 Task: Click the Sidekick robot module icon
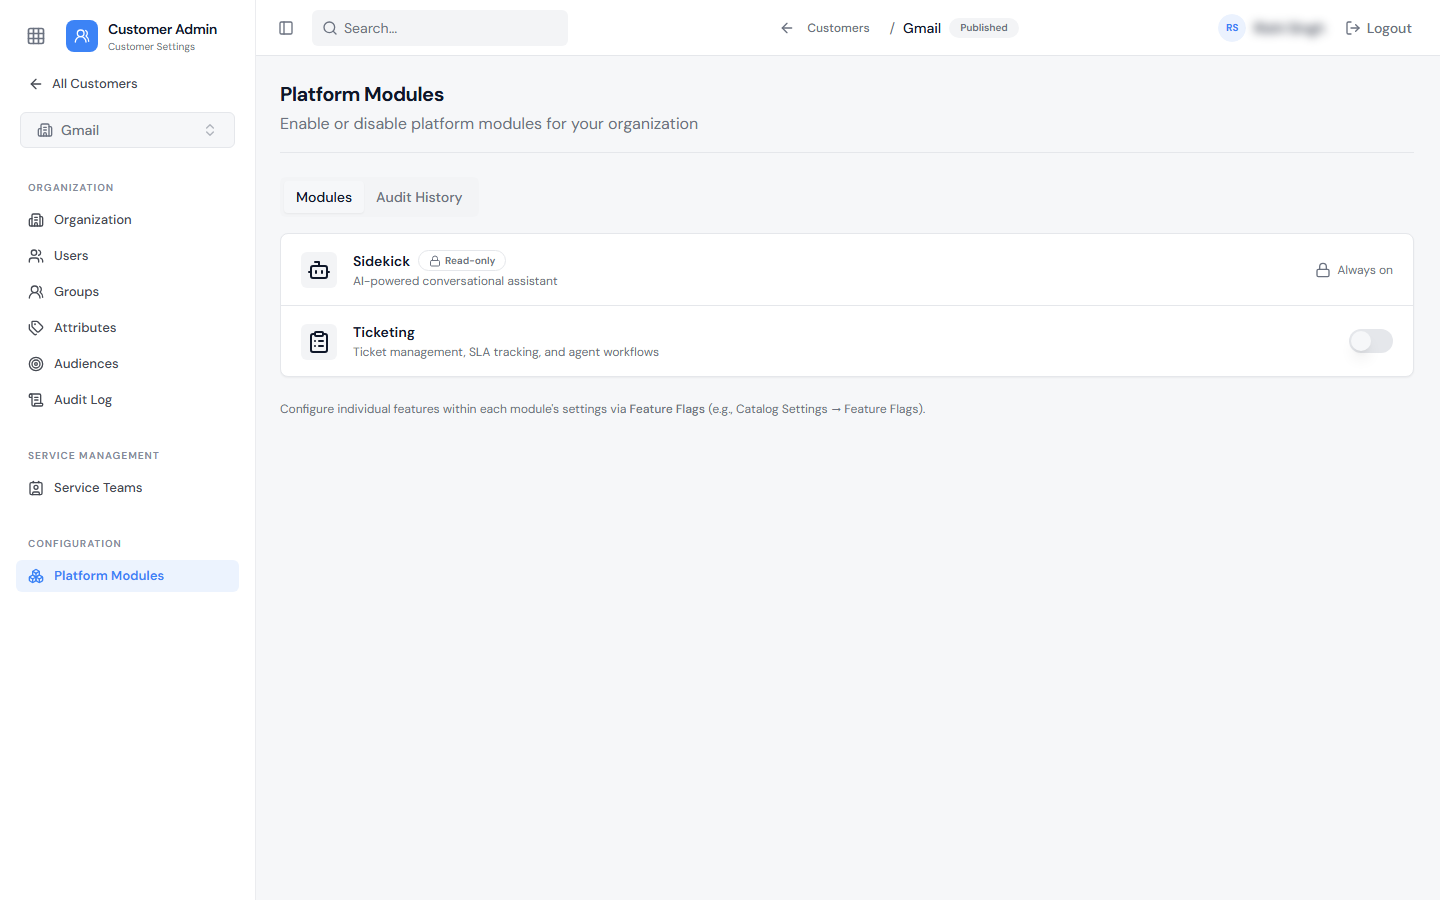click(x=319, y=270)
